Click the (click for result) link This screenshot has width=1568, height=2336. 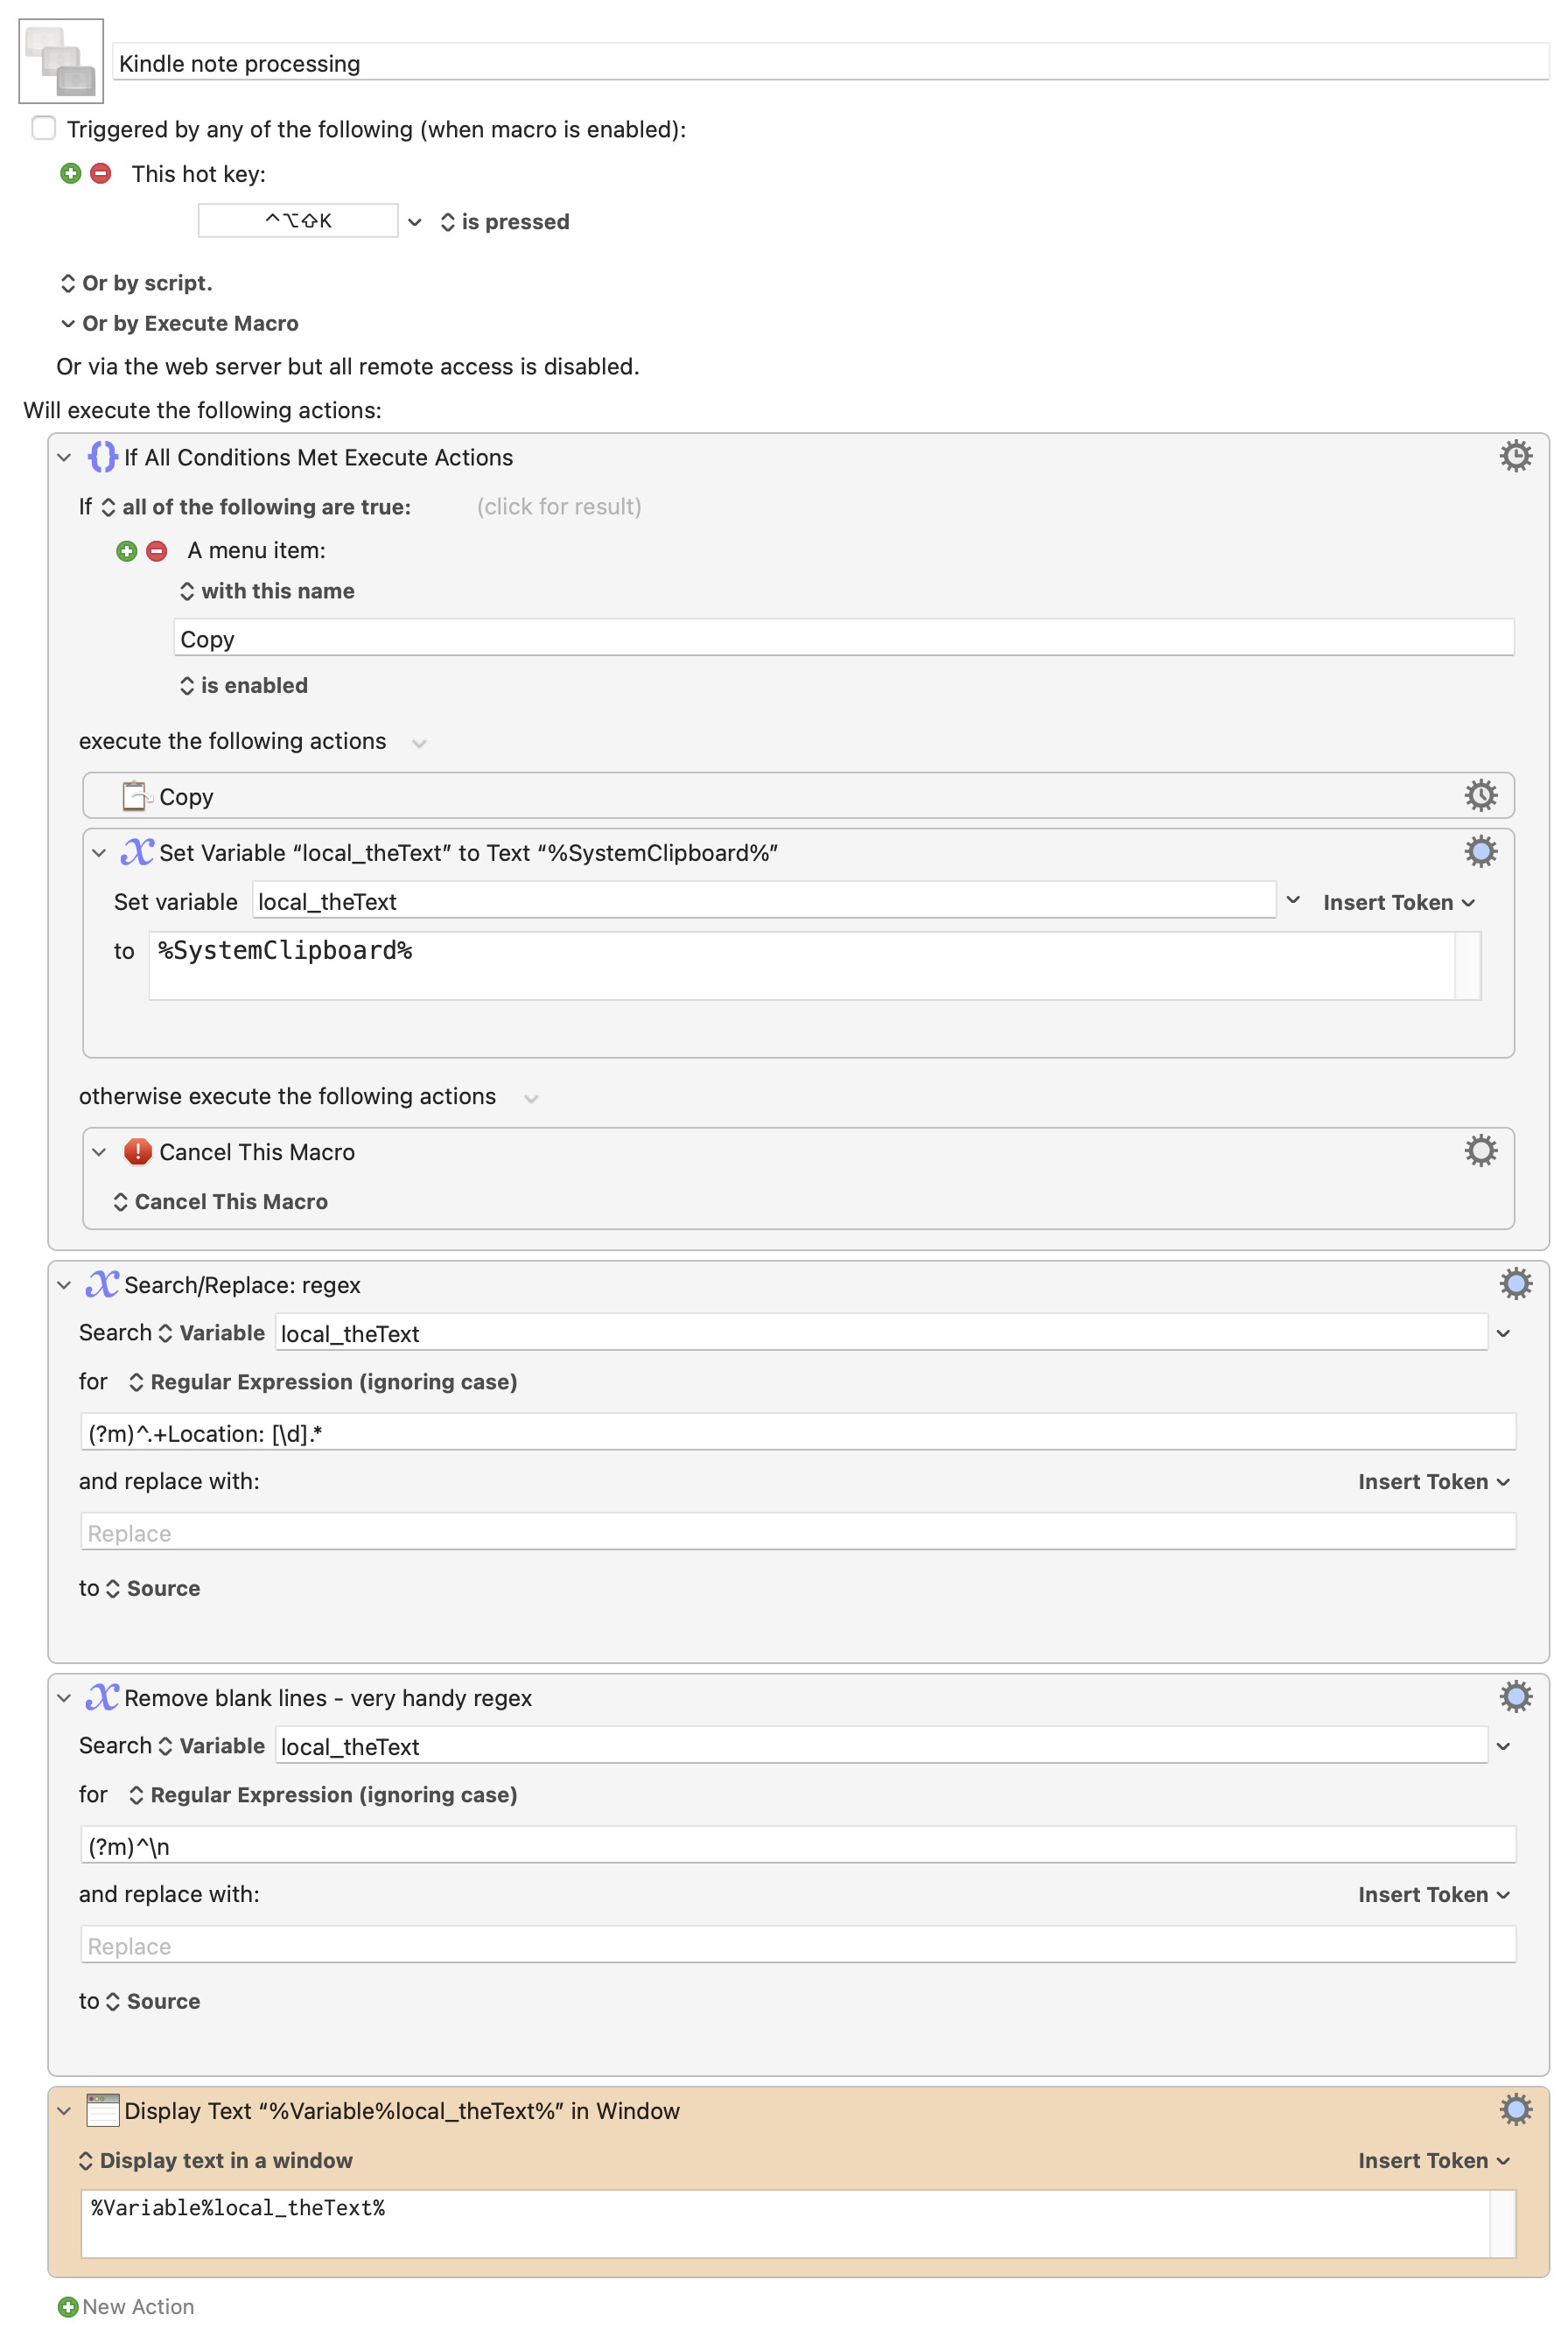pos(559,507)
